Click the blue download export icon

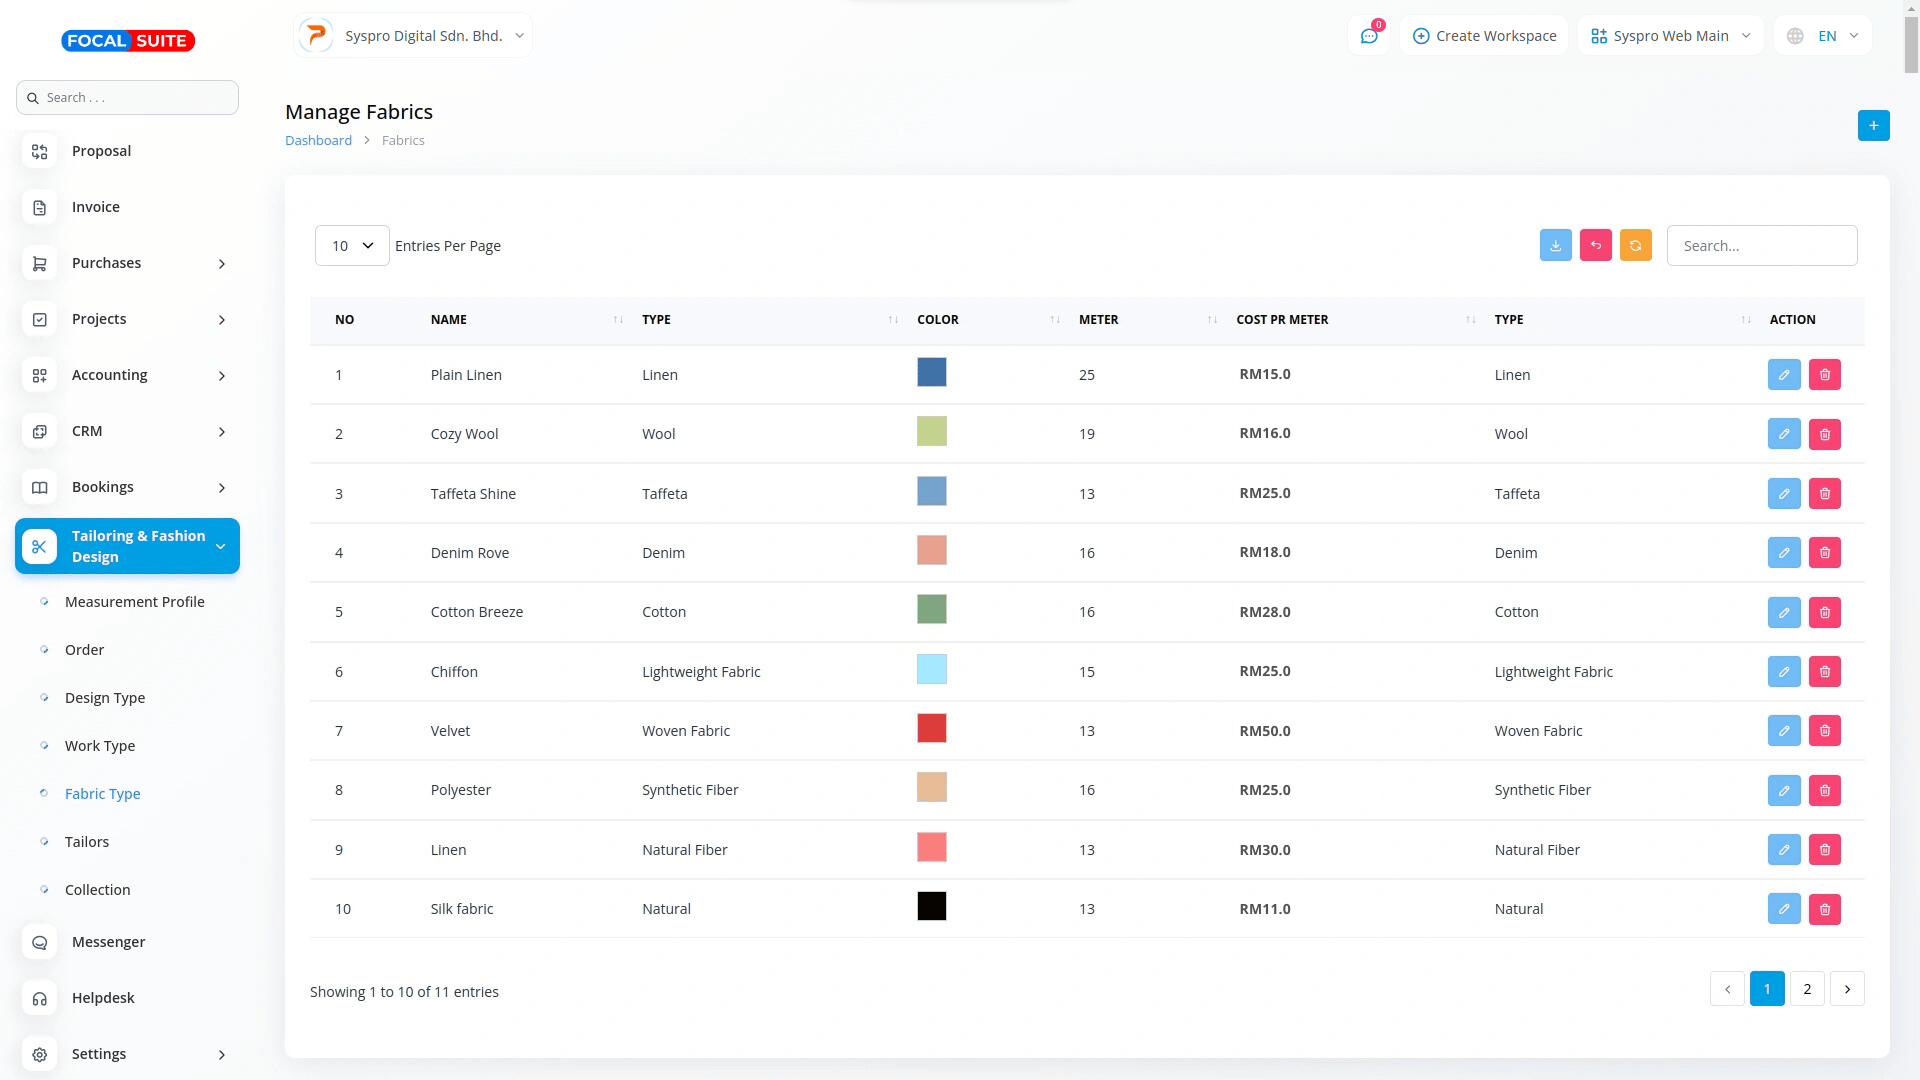click(1555, 245)
